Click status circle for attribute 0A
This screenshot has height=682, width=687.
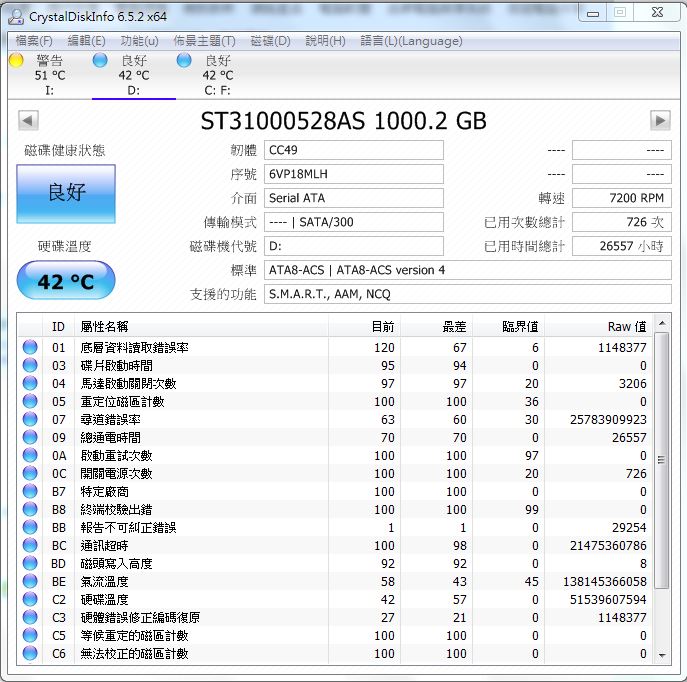(30, 455)
